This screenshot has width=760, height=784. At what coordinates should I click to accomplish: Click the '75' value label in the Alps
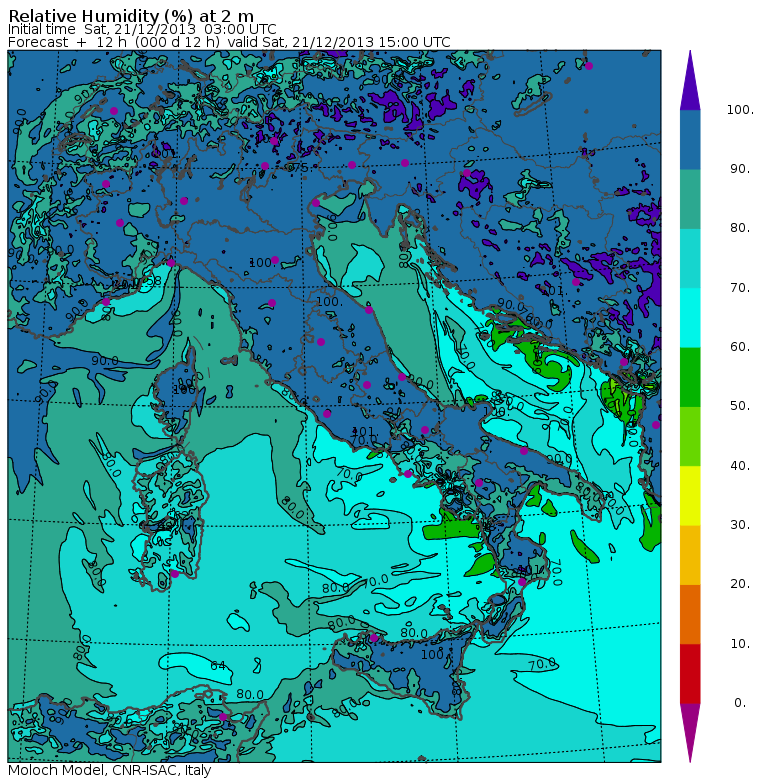pos(298,168)
